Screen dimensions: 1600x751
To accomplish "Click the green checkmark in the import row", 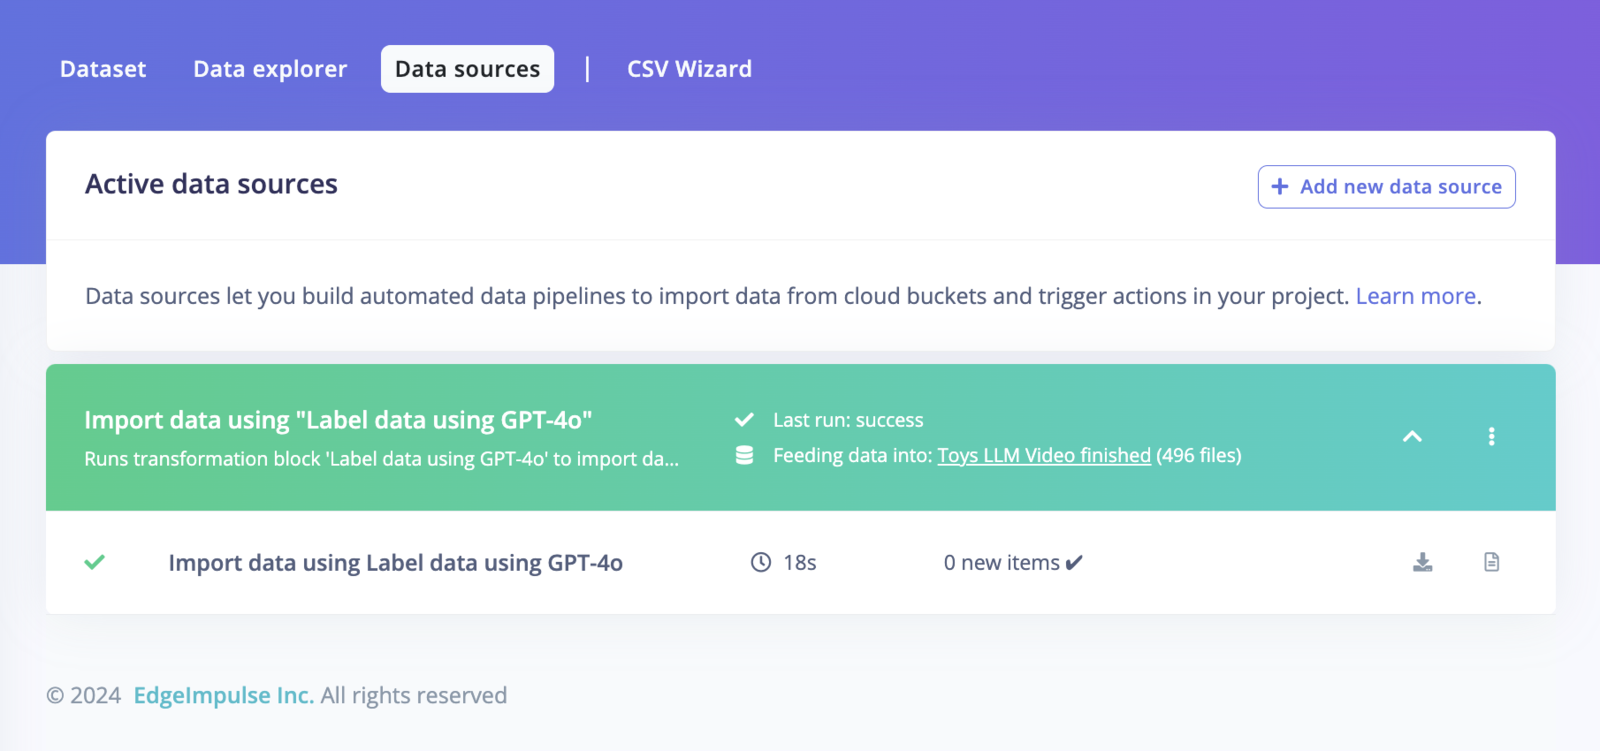I will (95, 562).
